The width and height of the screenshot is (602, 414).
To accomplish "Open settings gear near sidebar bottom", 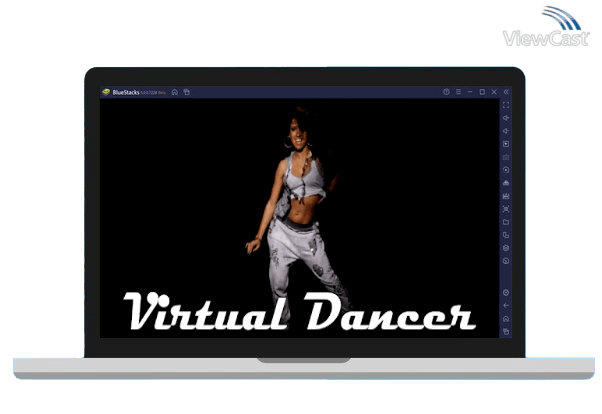I will tap(506, 293).
